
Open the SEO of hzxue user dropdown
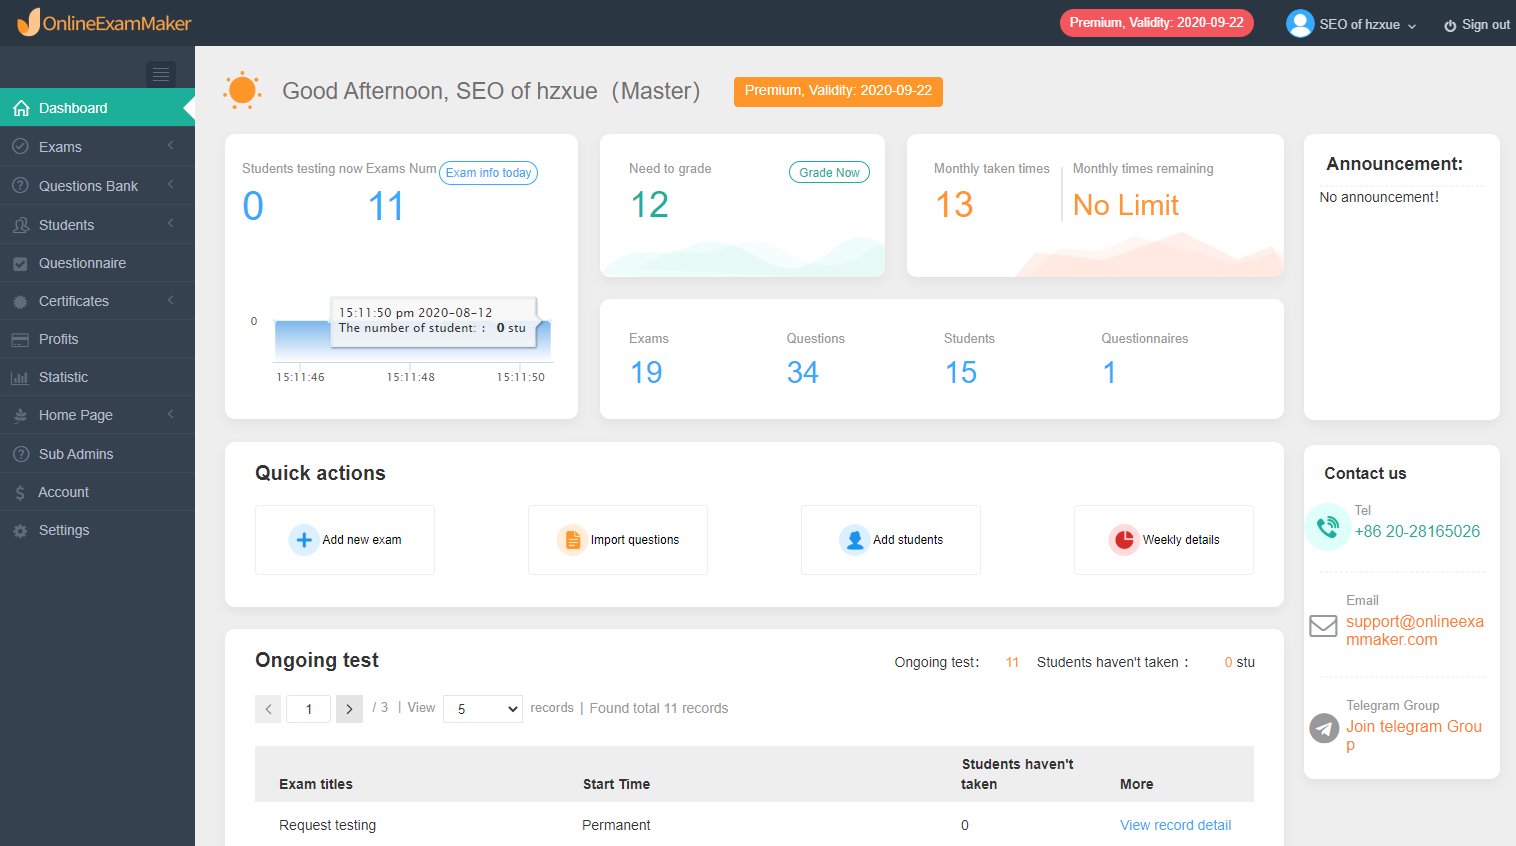click(x=1352, y=24)
